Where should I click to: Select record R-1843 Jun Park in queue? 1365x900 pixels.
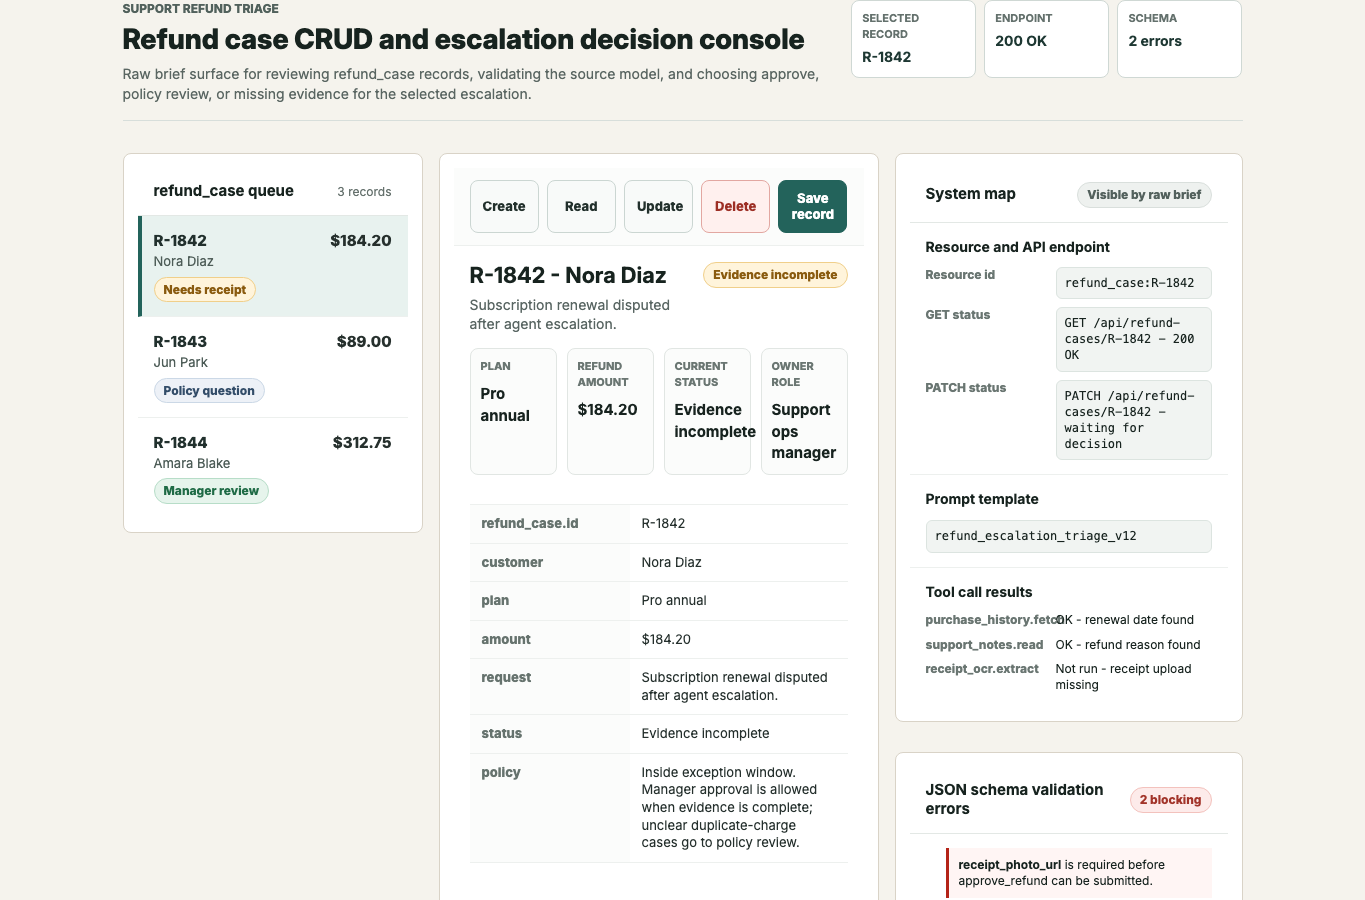[273, 367]
